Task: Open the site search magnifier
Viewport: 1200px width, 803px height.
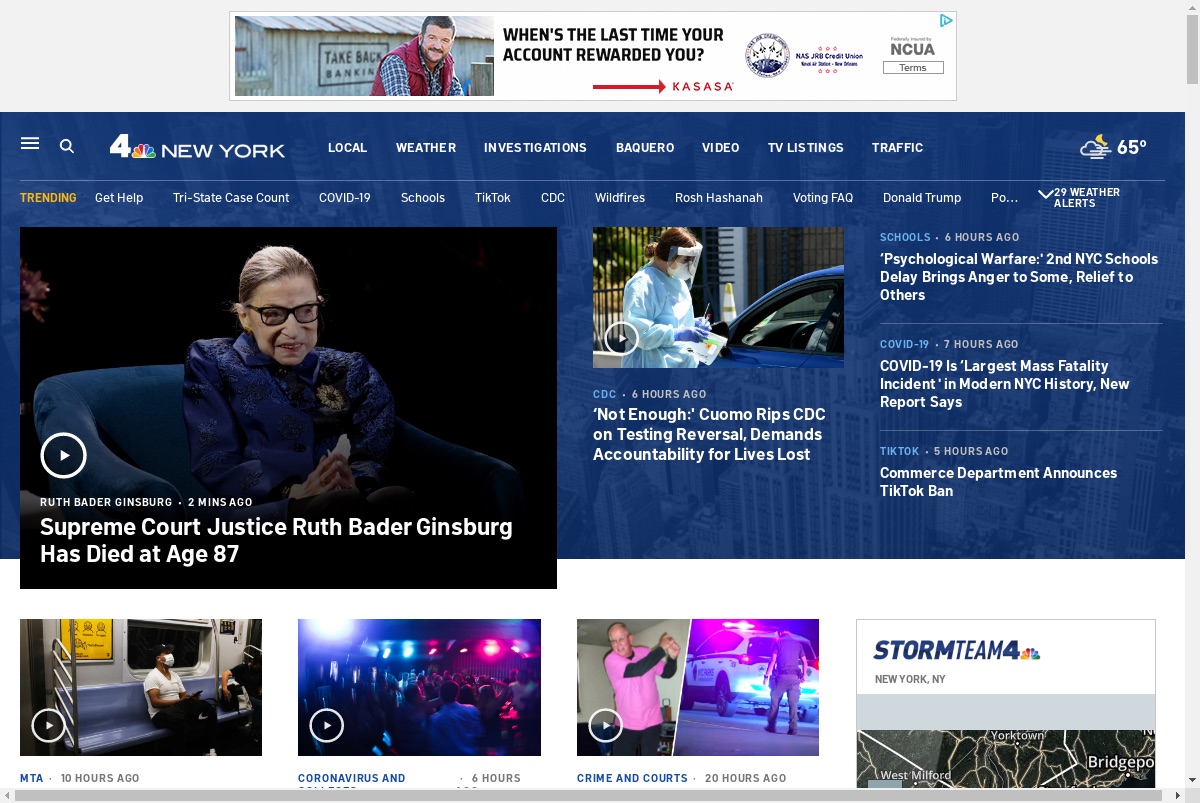Action: click(x=67, y=146)
